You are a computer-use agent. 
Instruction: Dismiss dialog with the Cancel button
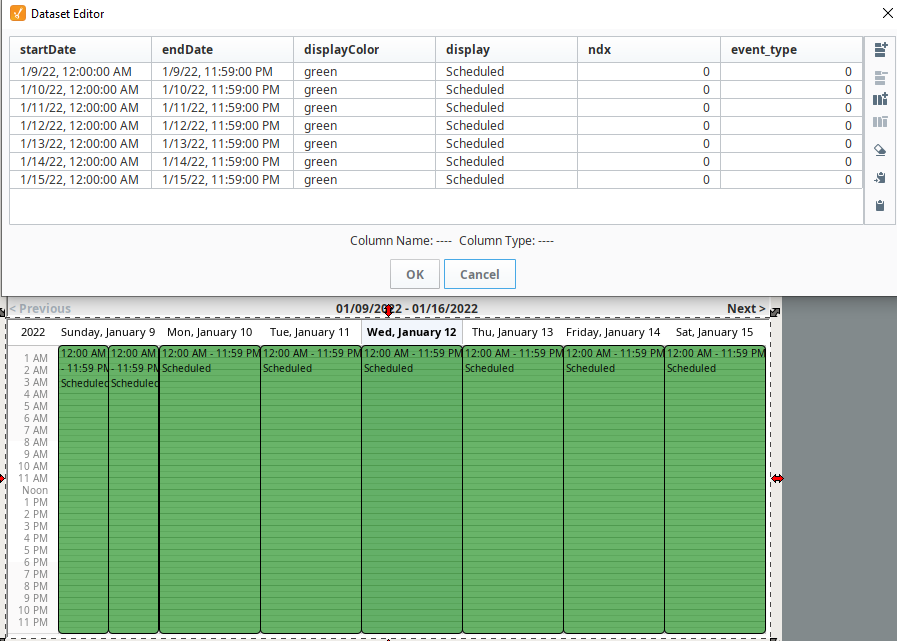479,274
